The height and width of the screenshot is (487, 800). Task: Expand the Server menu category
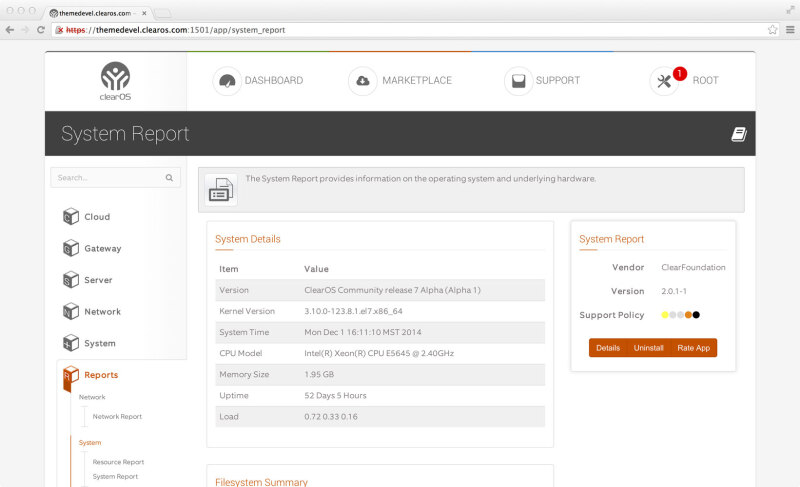click(x=98, y=280)
